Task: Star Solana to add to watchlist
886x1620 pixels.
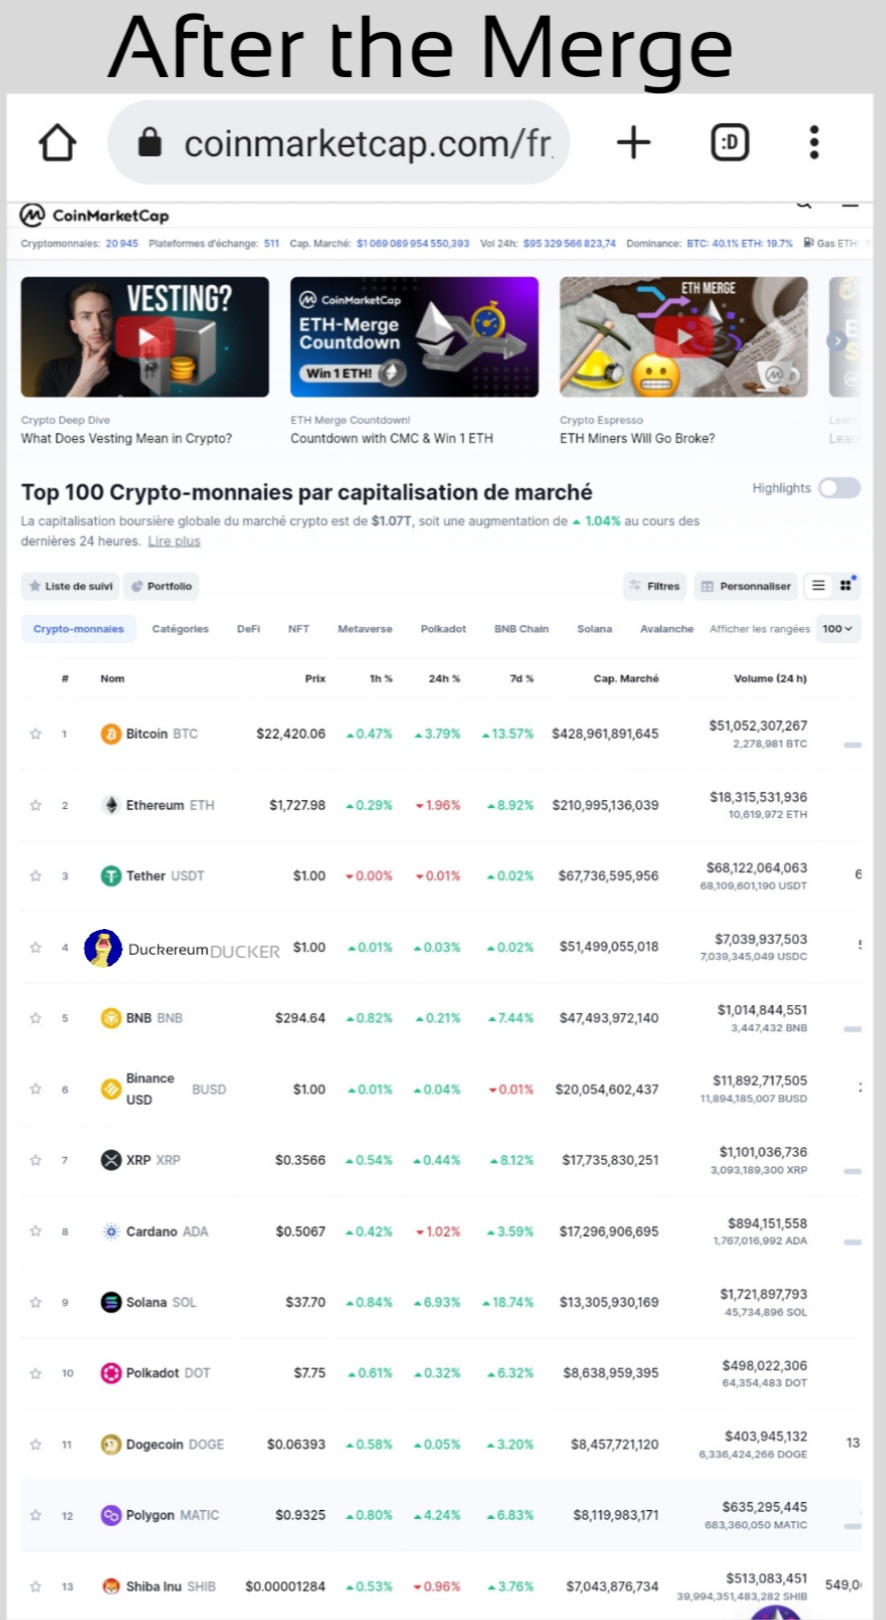Action: pyautogui.click(x=36, y=1302)
